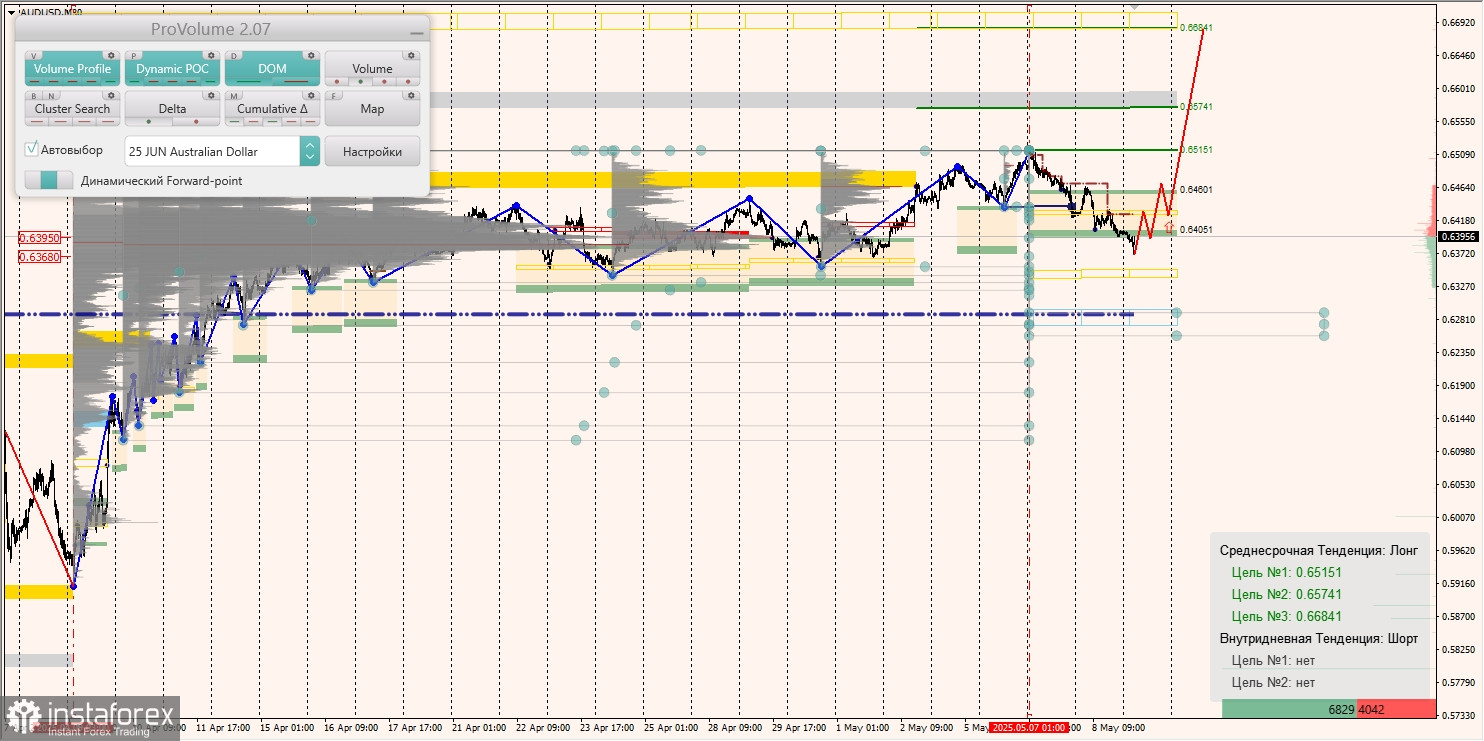The width and height of the screenshot is (1484, 741).
Task: Toggle the Volume indicator
Action: click(x=372, y=69)
